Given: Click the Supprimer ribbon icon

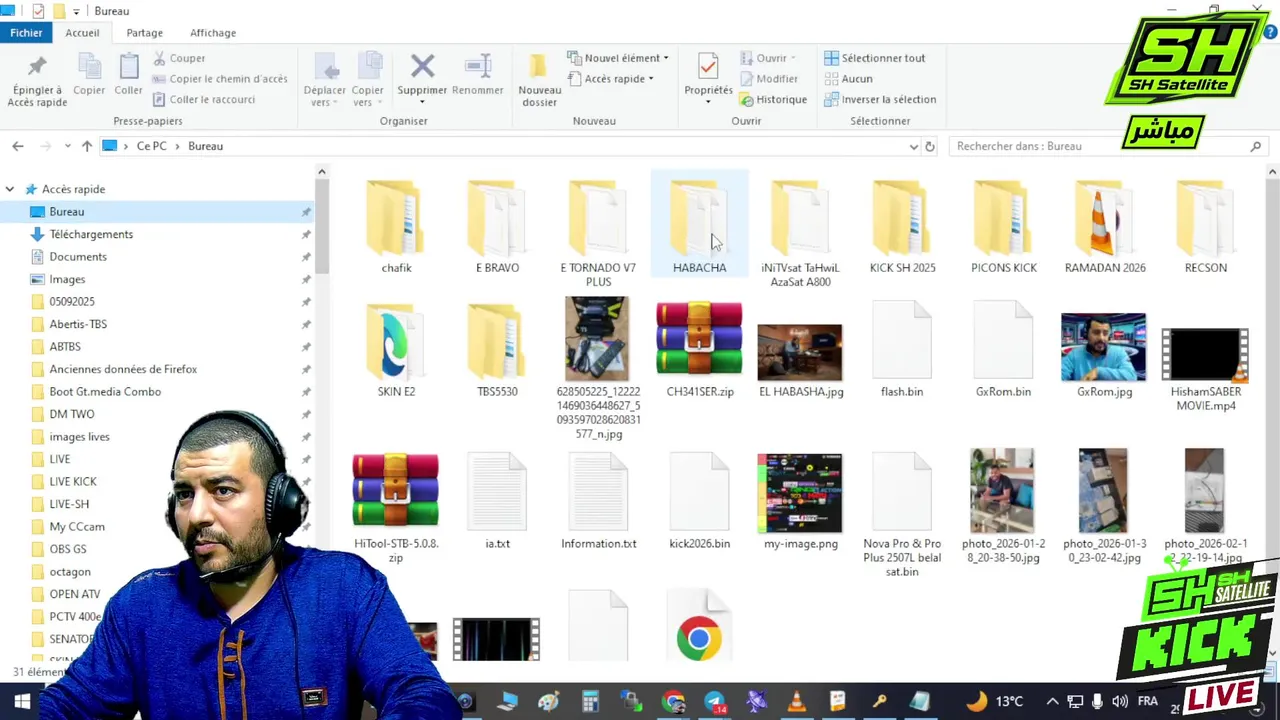Looking at the screenshot, I should pyautogui.click(x=422, y=78).
